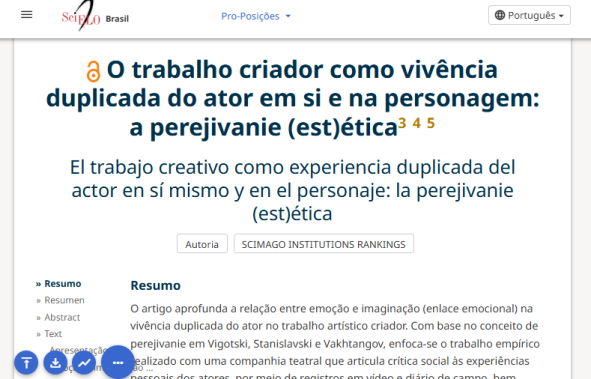The width and height of the screenshot is (591, 379).
Task: Open footnote 4 in the title
Action: point(416,123)
